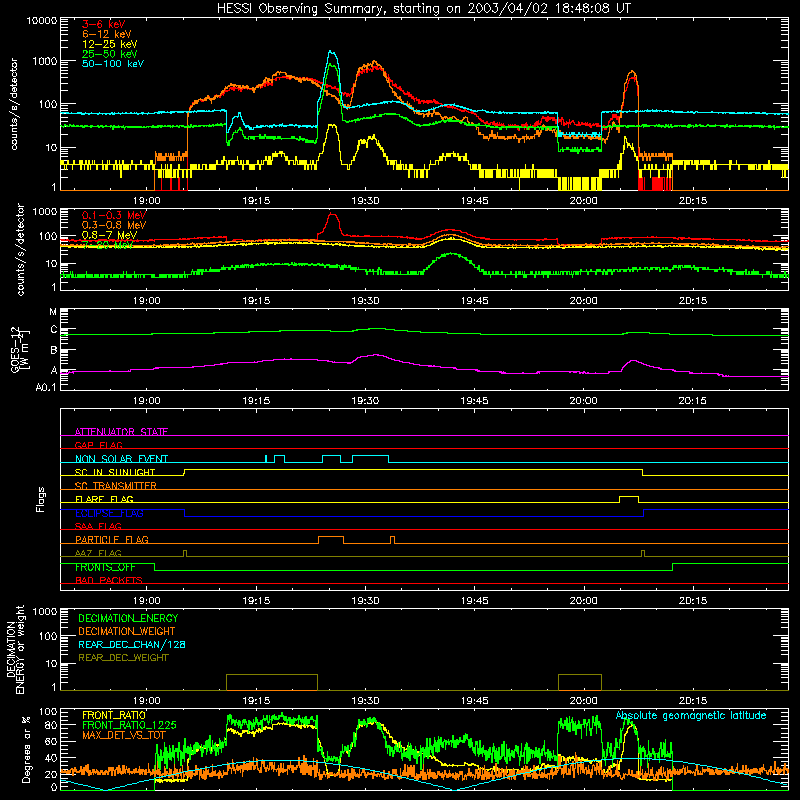Select the 12-25 keV legend label
The image size is (800, 800).
(110, 44)
